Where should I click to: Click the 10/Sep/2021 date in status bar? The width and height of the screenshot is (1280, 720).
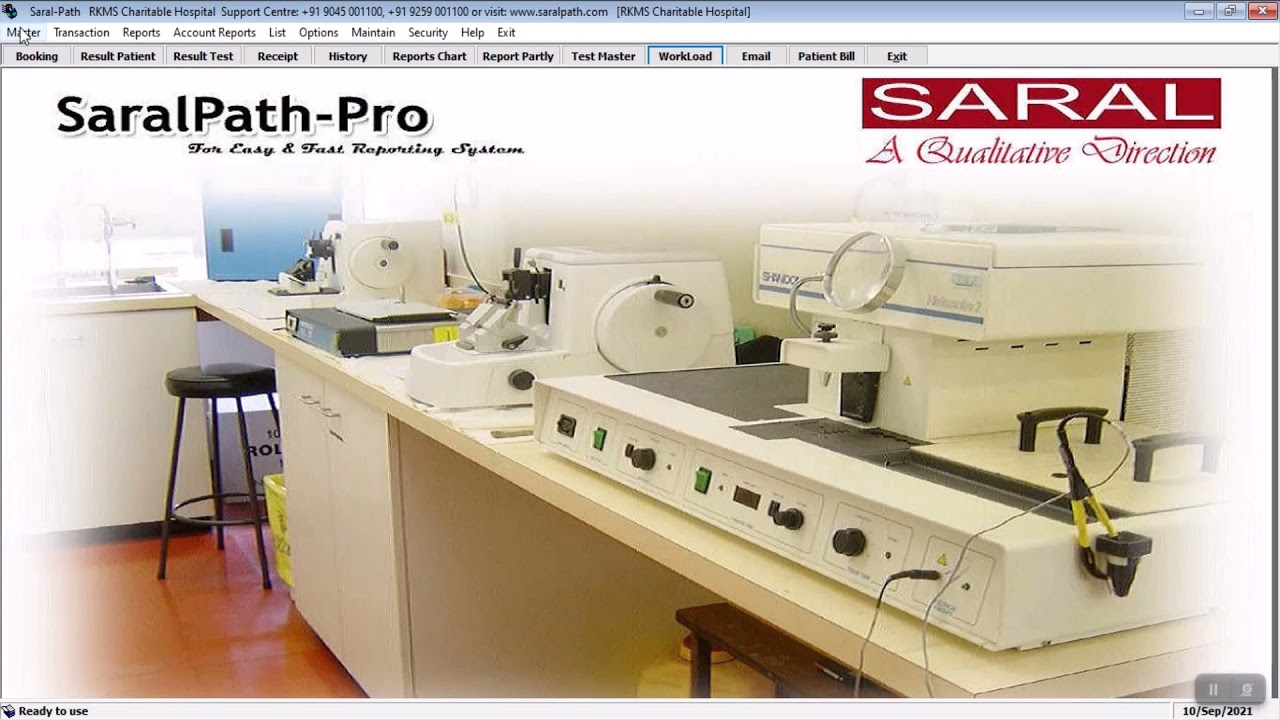click(x=1217, y=711)
